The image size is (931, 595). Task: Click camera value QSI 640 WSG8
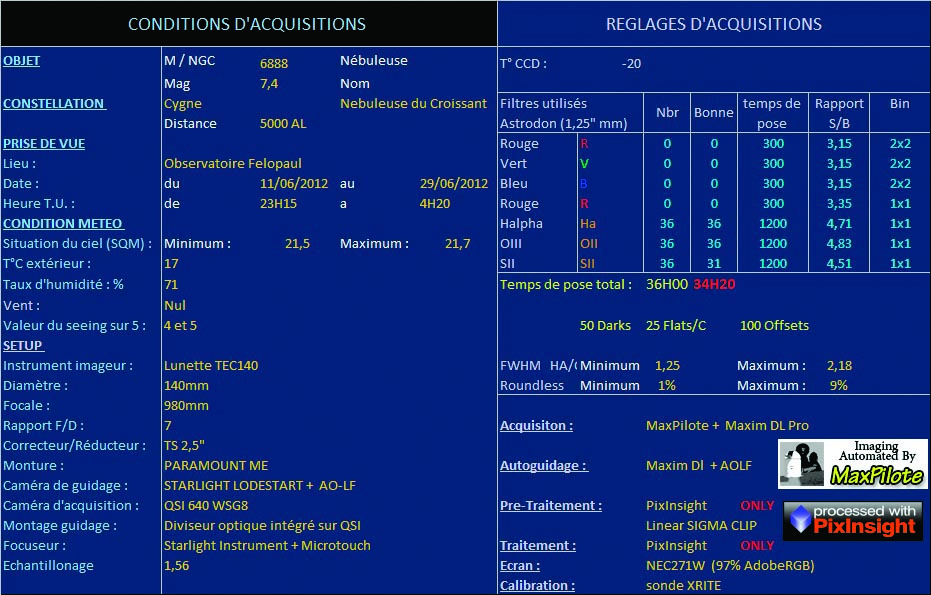[x=206, y=505]
